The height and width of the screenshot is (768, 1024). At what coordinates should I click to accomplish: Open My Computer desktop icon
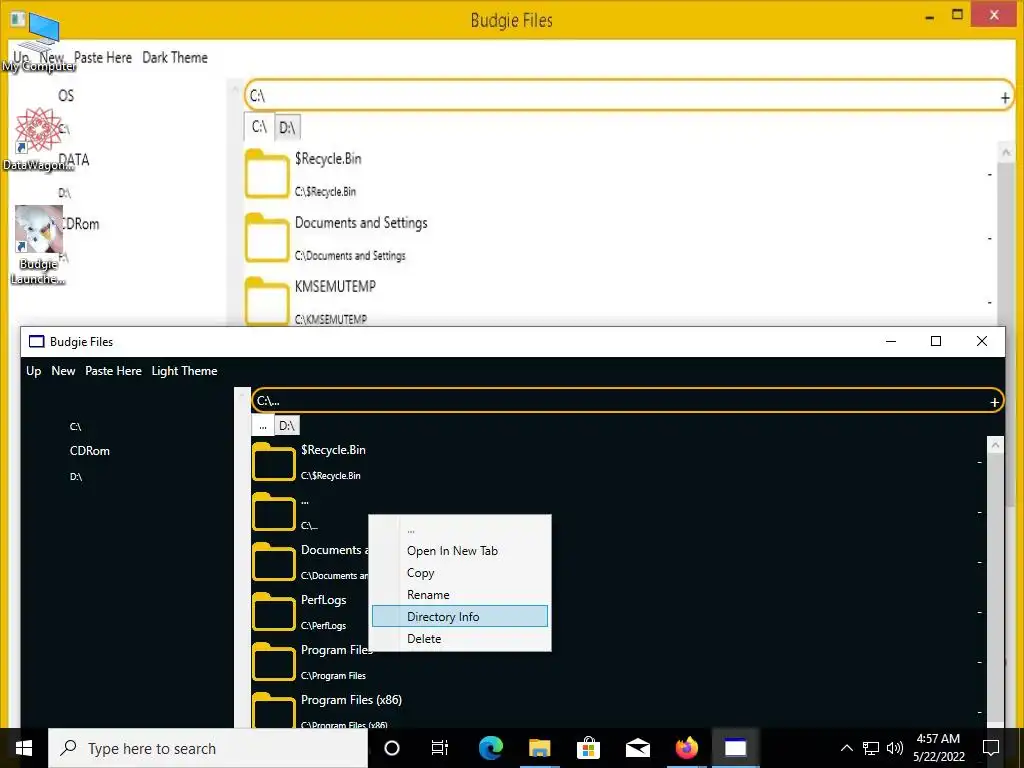[x=39, y=40]
